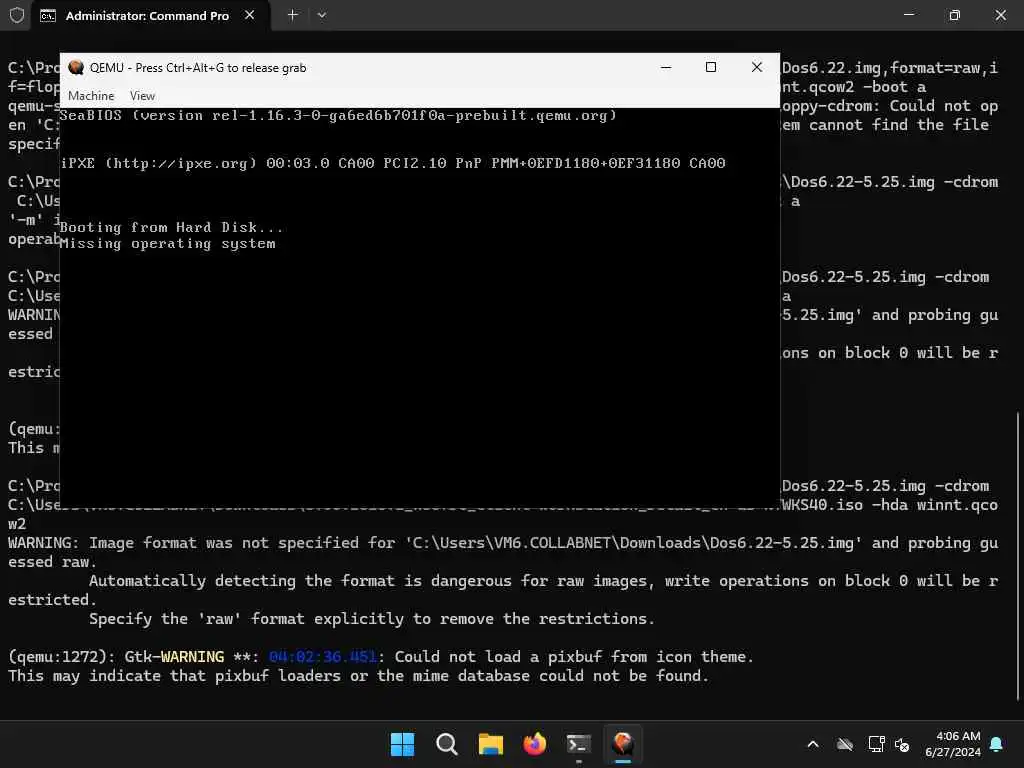The image size is (1024, 768).
Task: Add a new terminal tab
Action: pyautogui.click(x=293, y=15)
